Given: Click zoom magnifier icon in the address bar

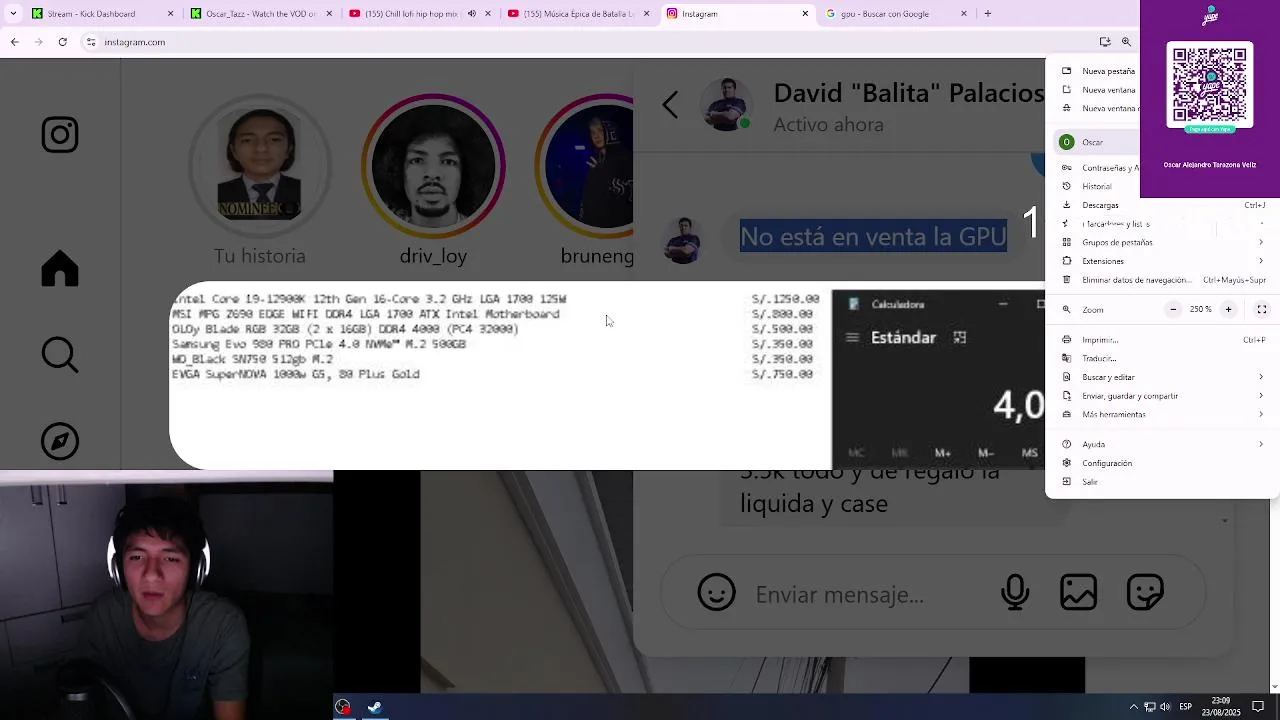Looking at the screenshot, I should 1126,42.
